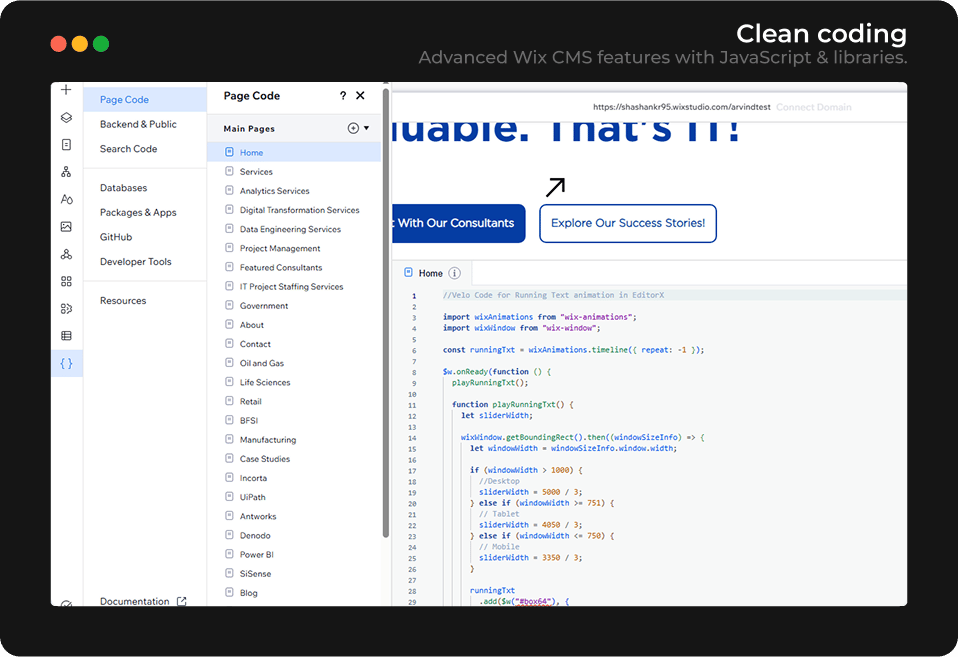Select the Incorta page
958x657 pixels.
pos(294,478)
